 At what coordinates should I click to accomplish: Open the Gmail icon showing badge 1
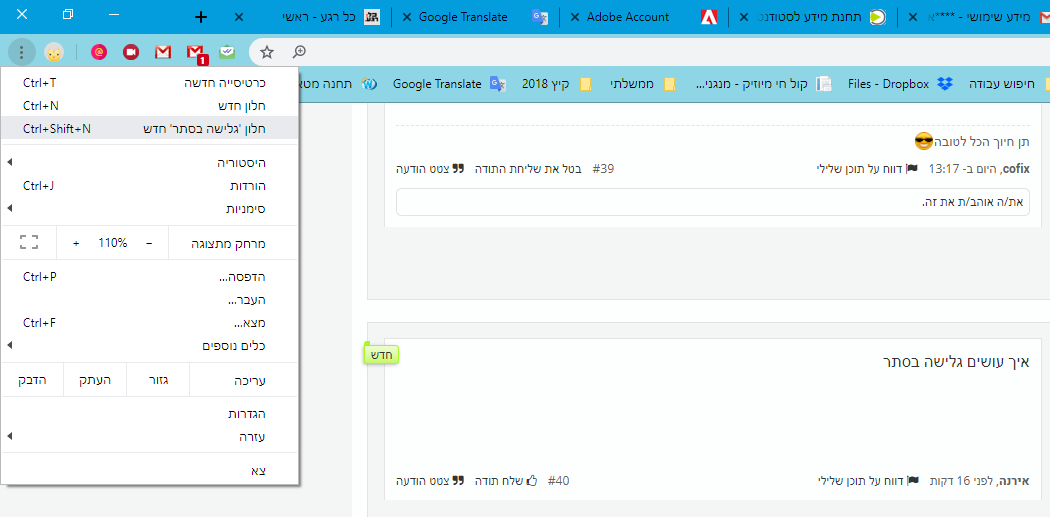pos(196,53)
